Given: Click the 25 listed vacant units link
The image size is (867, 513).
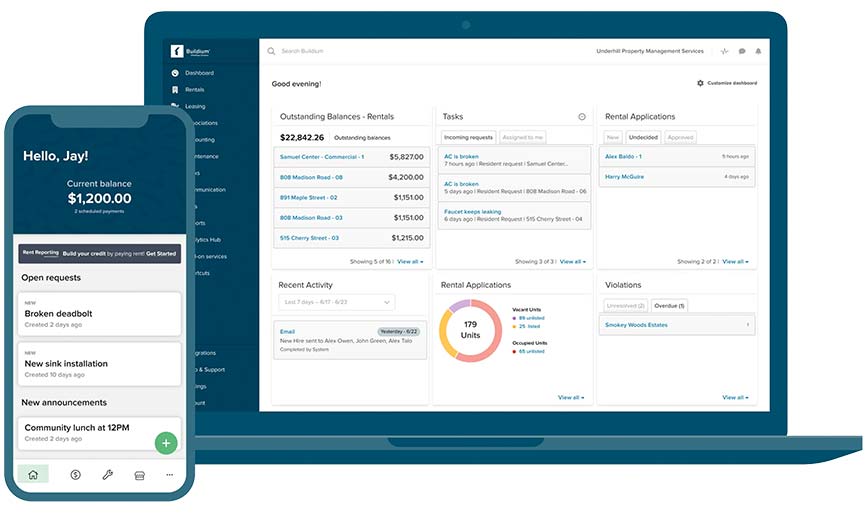Looking at the screenshot, I should pyautogui.click(x=529, y=326).
